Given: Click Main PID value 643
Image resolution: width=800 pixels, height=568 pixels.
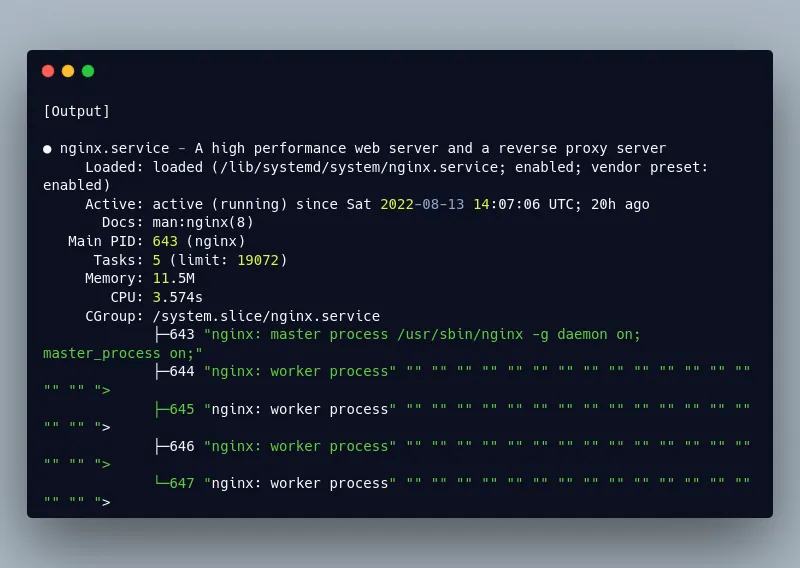Looking at the screenshot, I should 165,241.
